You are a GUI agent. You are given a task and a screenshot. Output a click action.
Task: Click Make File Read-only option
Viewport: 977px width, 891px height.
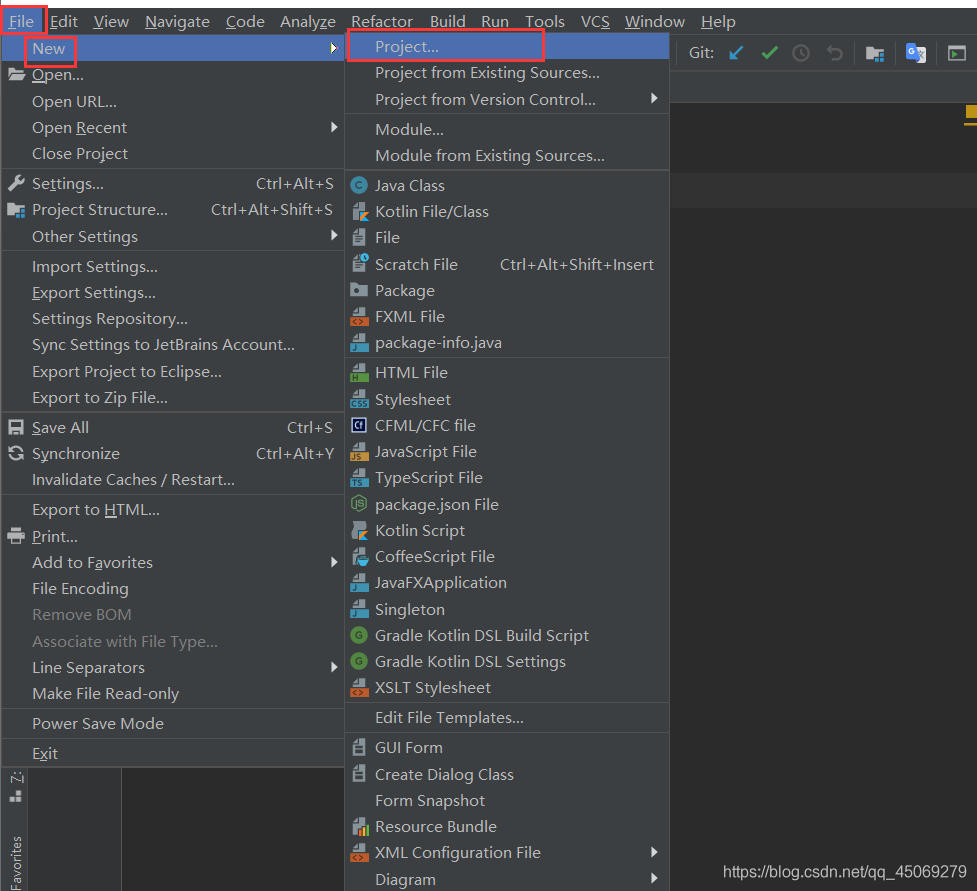pos(105,693)
